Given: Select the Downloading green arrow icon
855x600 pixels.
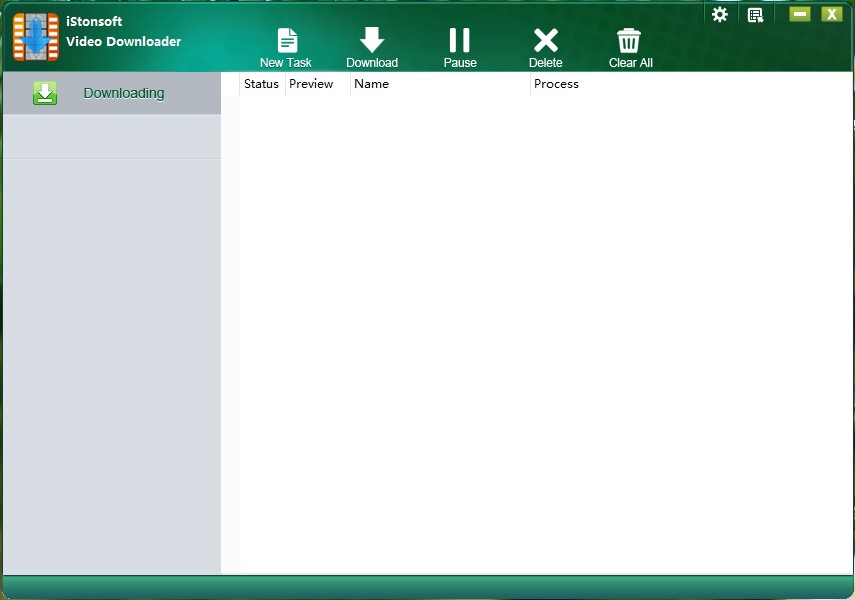Looking at the screenshot, I should 45,92.
